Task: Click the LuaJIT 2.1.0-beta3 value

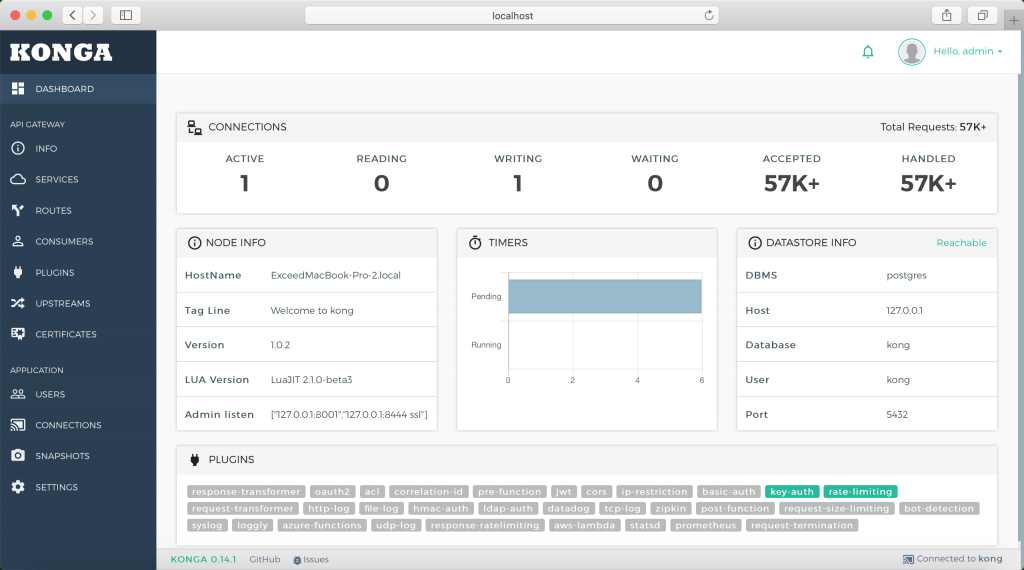Action: click(312, 380)
